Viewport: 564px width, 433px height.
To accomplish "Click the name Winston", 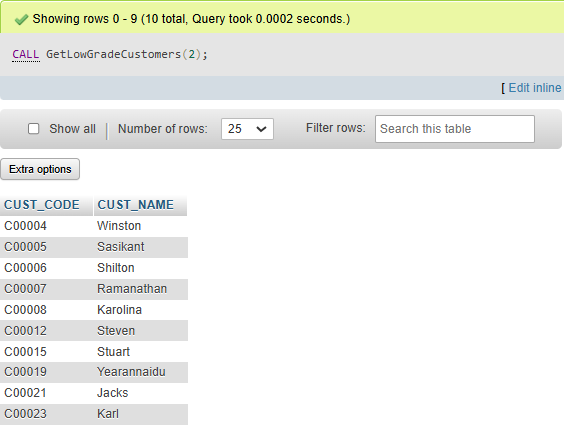I will pyautogui.click(x=119, y=226).
